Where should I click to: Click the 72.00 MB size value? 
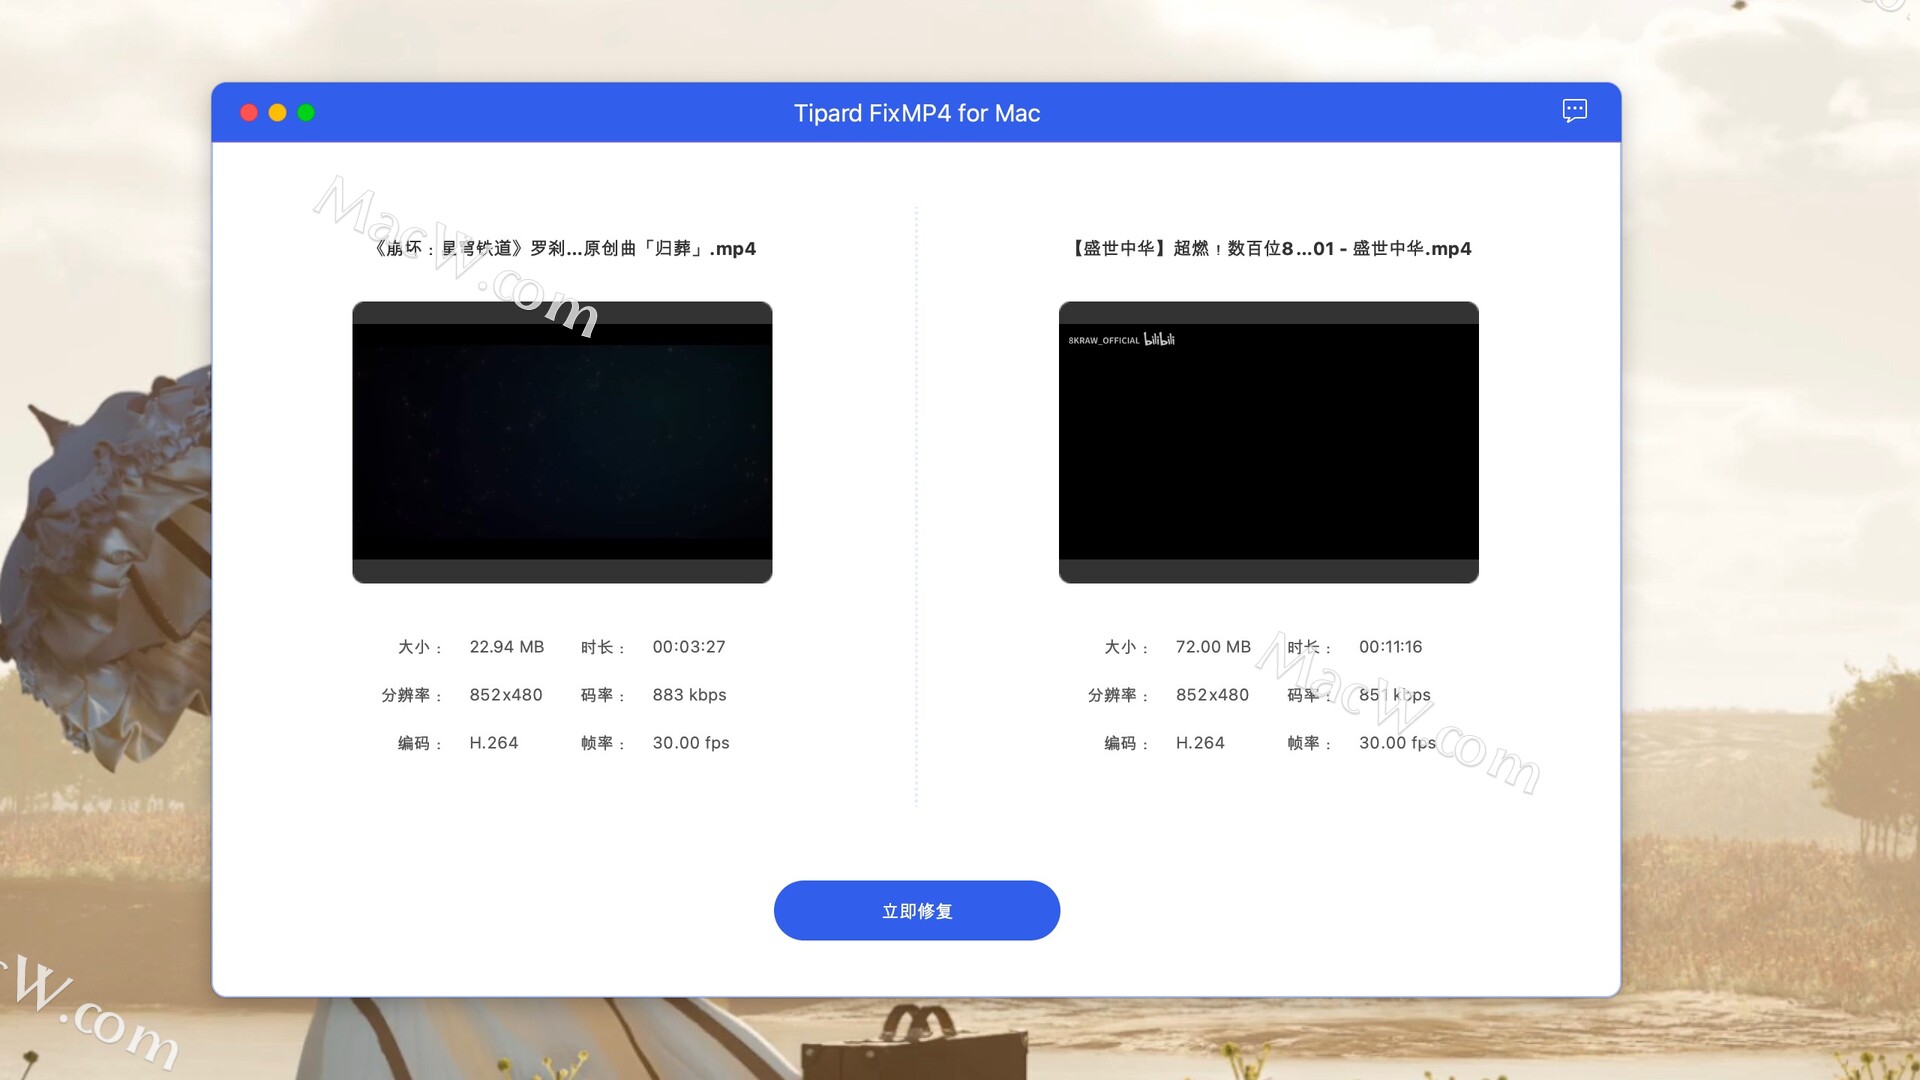(1213, 647)
